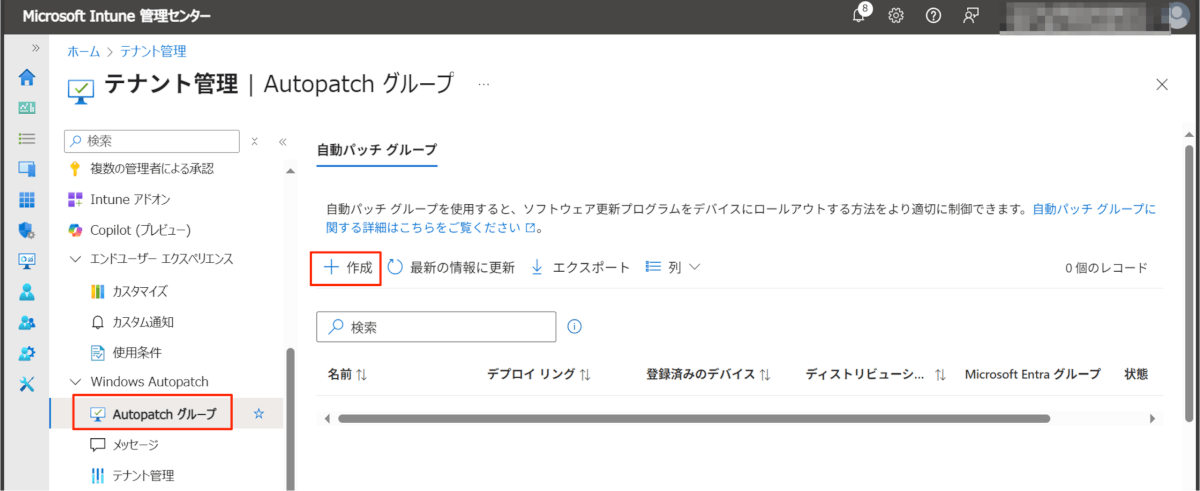Viewport: 1200px width, 491px height.
Task: Click the エクスポート button
Action: tap(580, 267)
